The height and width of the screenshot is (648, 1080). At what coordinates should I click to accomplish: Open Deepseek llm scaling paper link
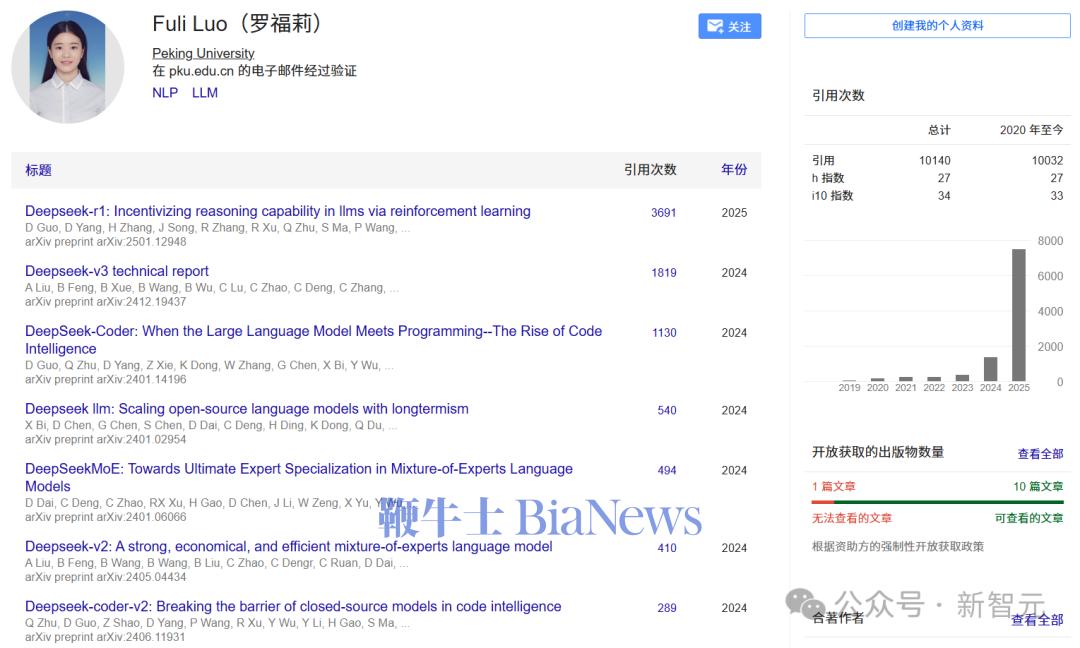click(246, 409)
